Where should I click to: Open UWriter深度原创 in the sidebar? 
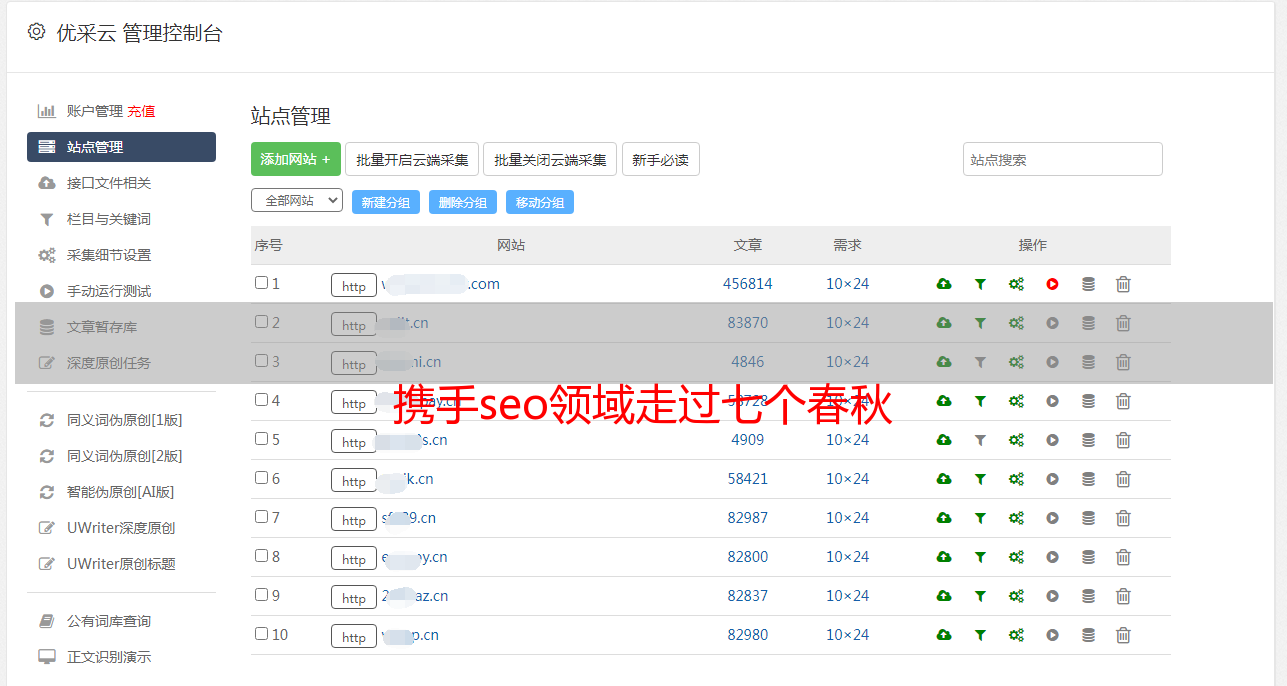pyautogui.click(x=121, y=528)
